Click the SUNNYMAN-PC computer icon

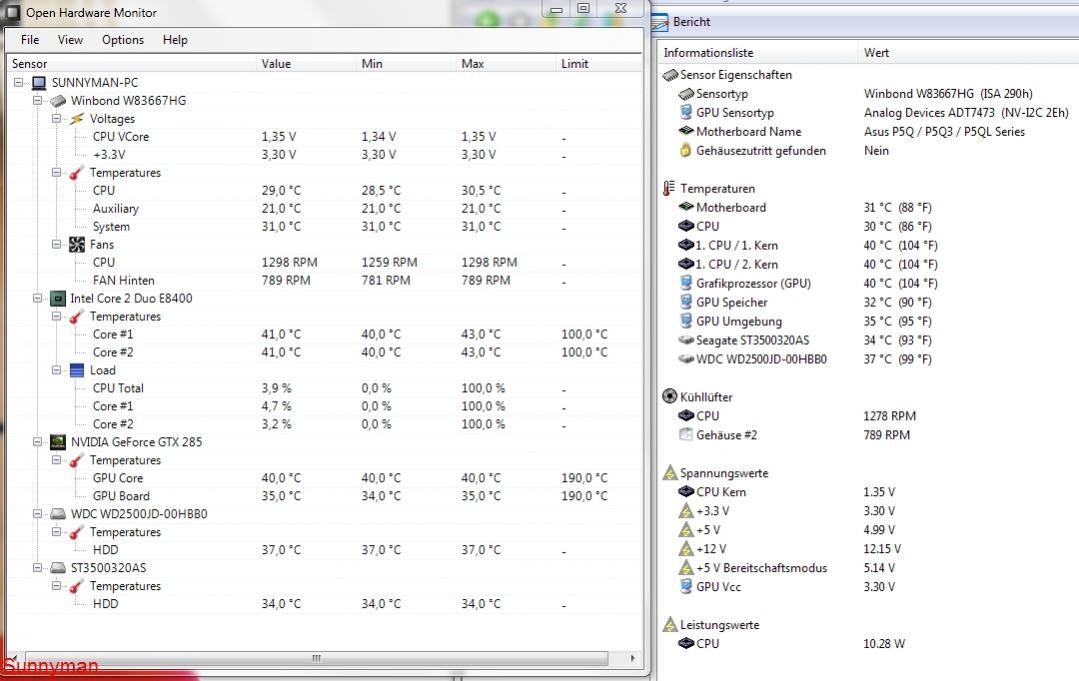(39, 83)
